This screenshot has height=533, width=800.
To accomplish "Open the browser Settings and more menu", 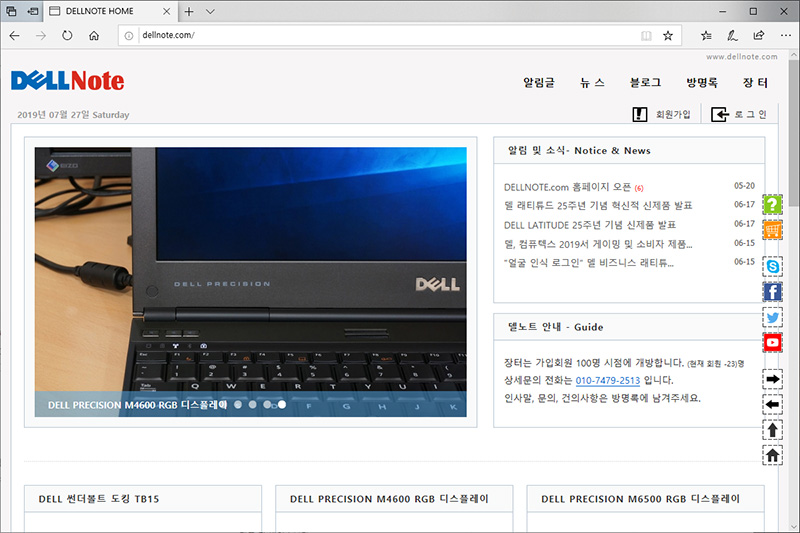I will [x=786, y=36].
